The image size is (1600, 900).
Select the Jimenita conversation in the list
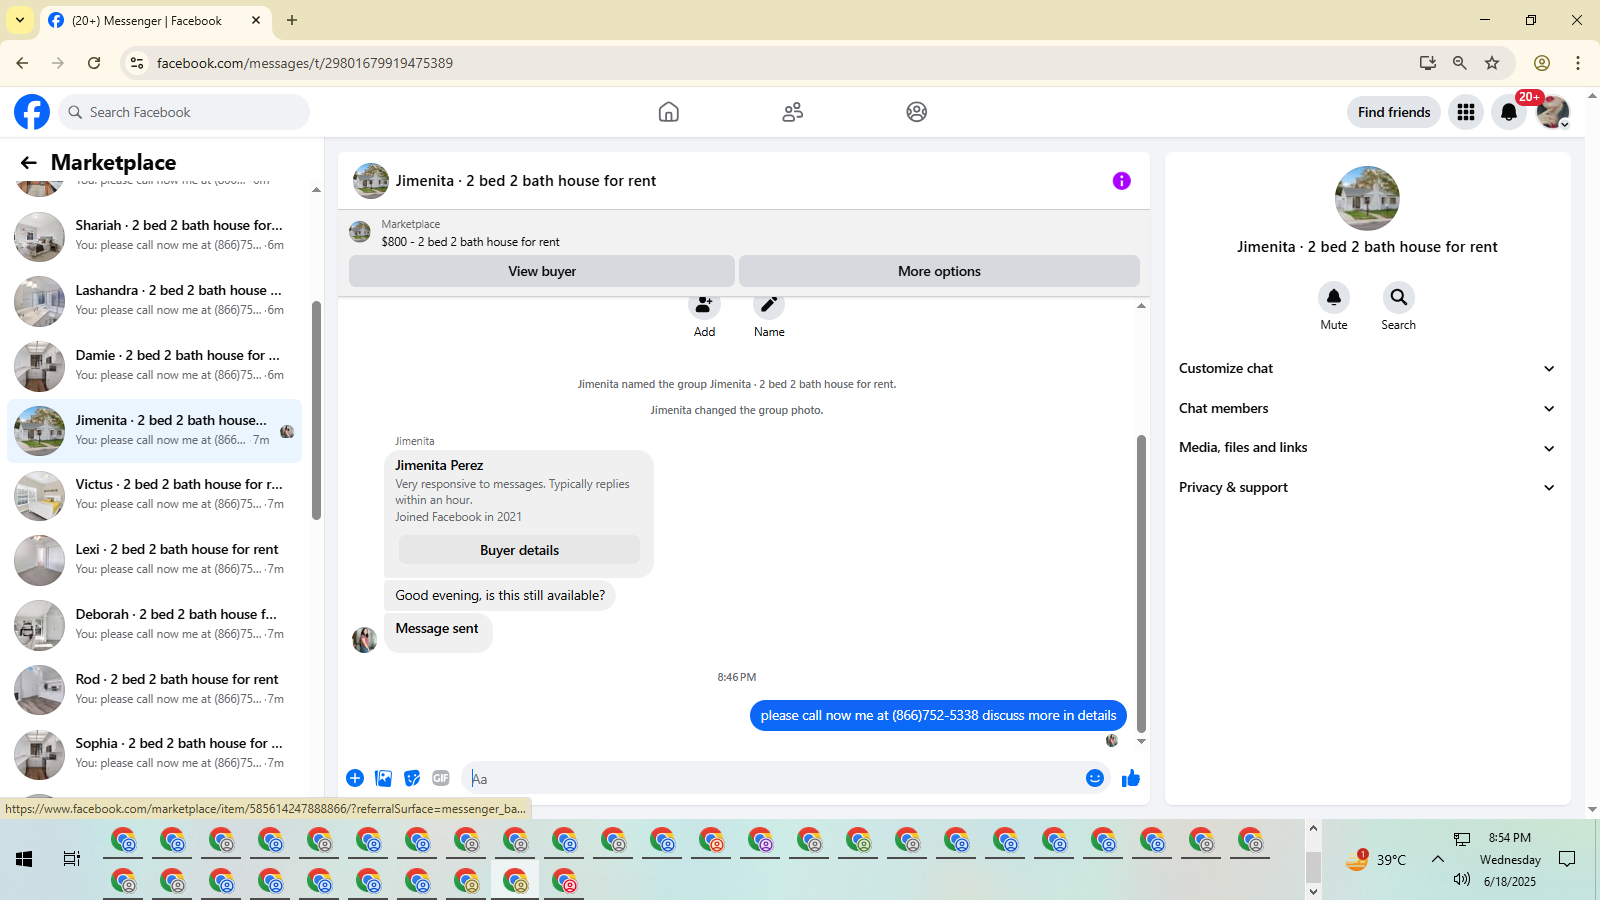[155, 431]
